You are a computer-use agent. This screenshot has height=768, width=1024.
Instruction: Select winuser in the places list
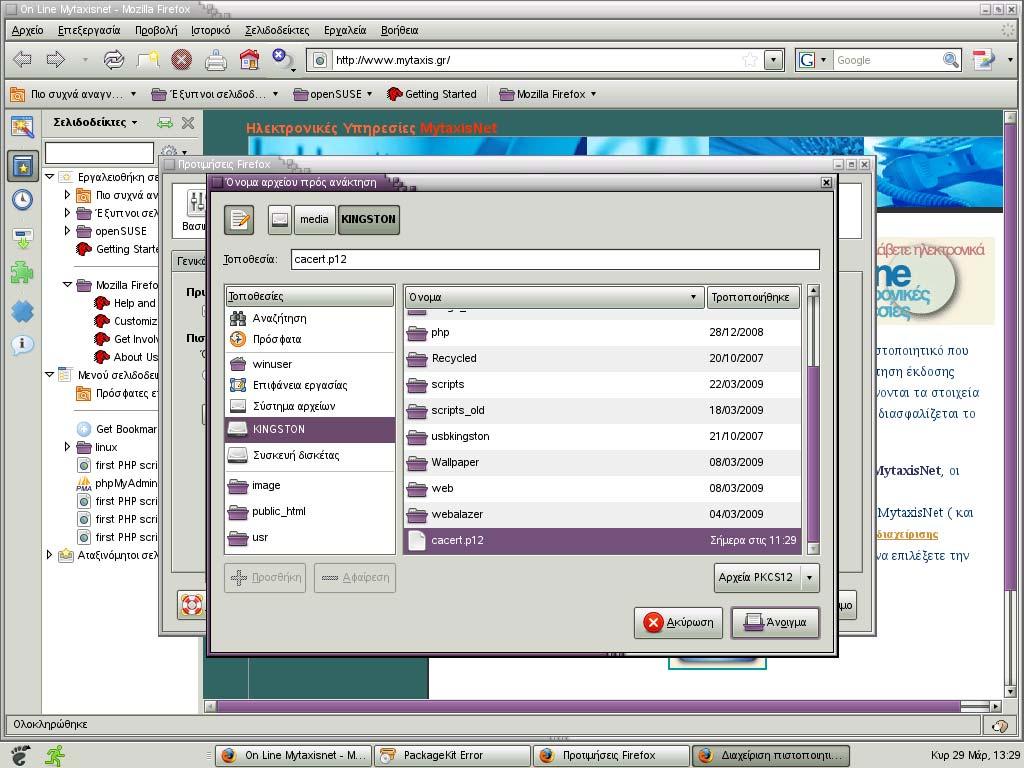(310, 364)
